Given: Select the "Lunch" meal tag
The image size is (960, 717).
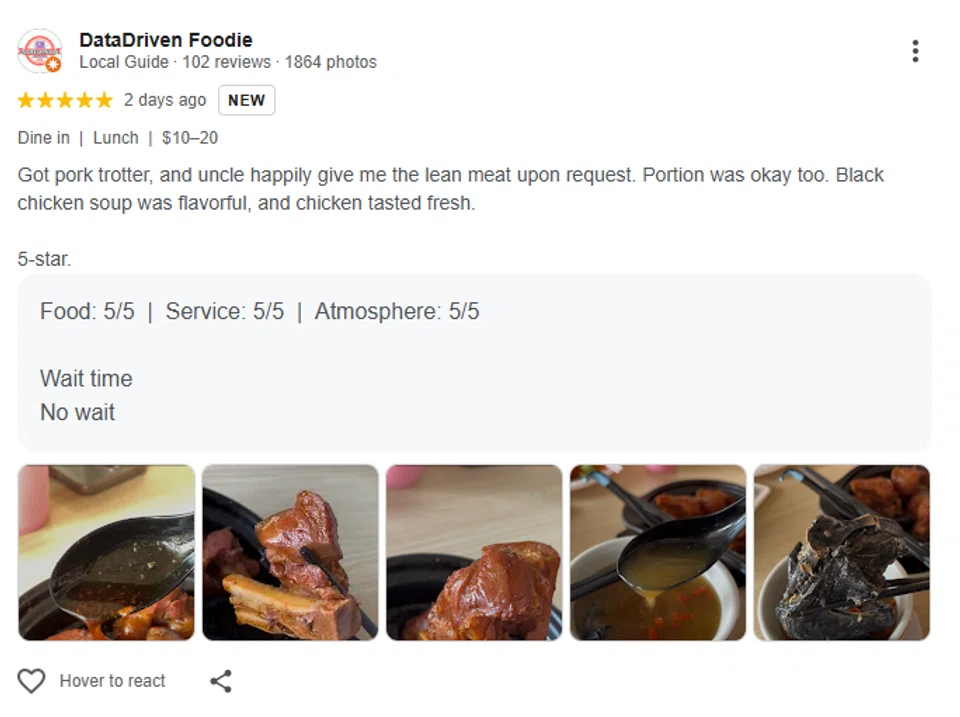Looking at the screenshot, I should [x=116, y=138].
